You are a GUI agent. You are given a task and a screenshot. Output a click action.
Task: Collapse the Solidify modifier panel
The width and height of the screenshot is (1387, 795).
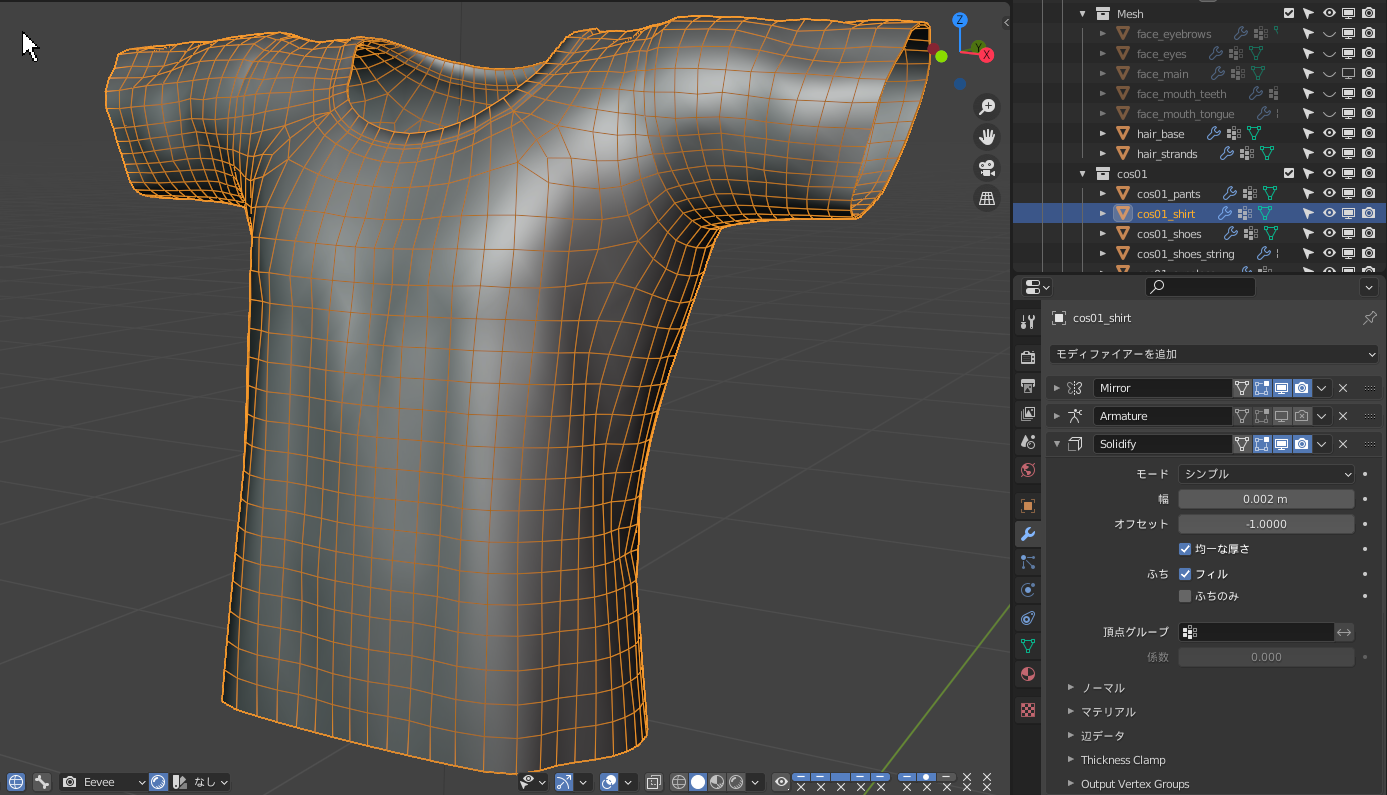coord(1057,444)
